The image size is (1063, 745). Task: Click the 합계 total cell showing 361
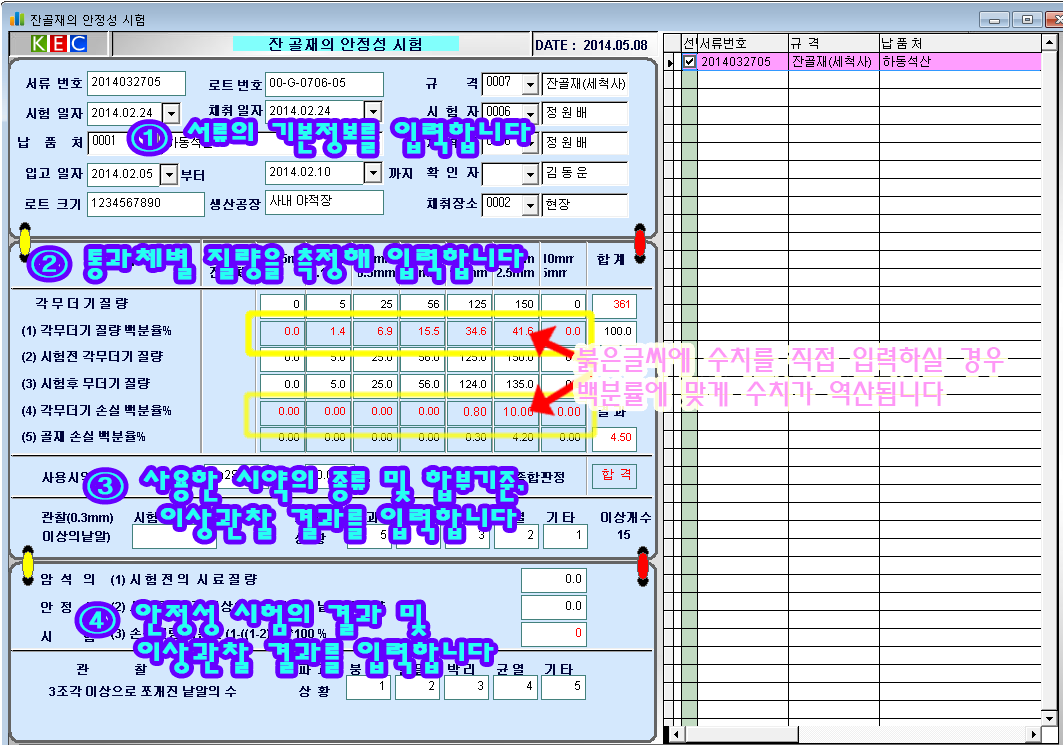[614, 305]
